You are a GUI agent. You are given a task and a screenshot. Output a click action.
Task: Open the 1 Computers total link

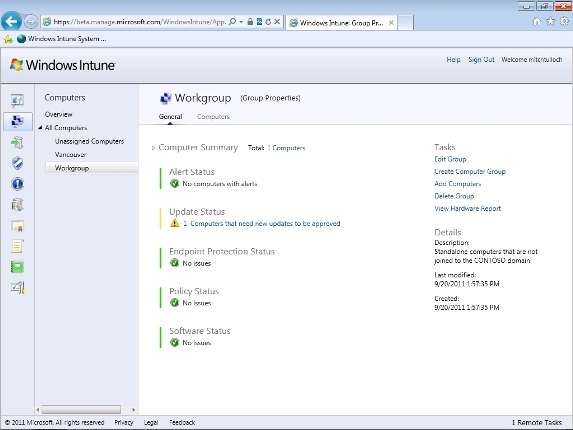pos(286,148)
